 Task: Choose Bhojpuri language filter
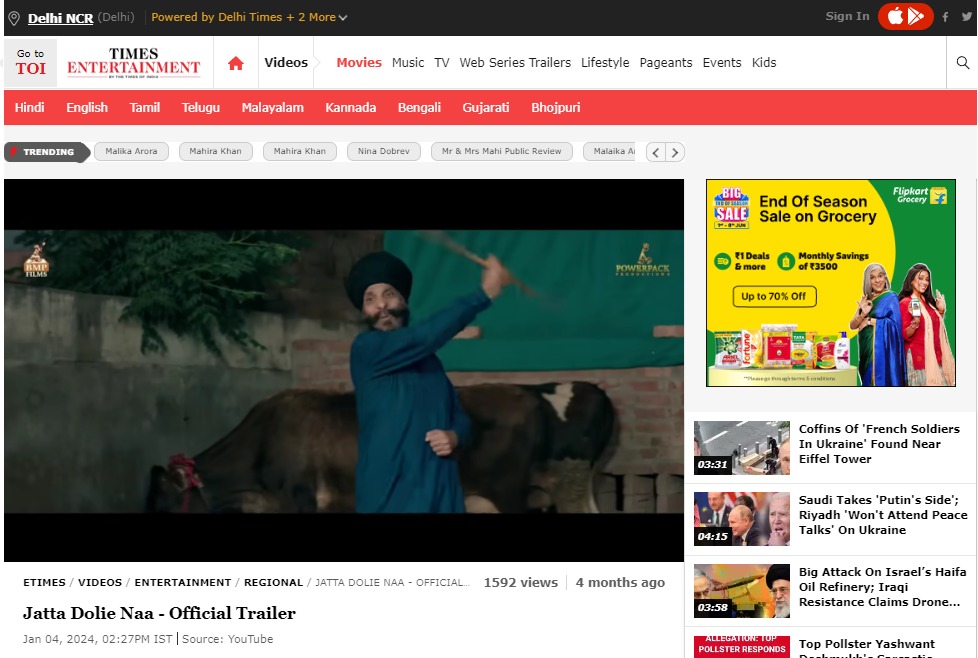(x=556, y=107)
